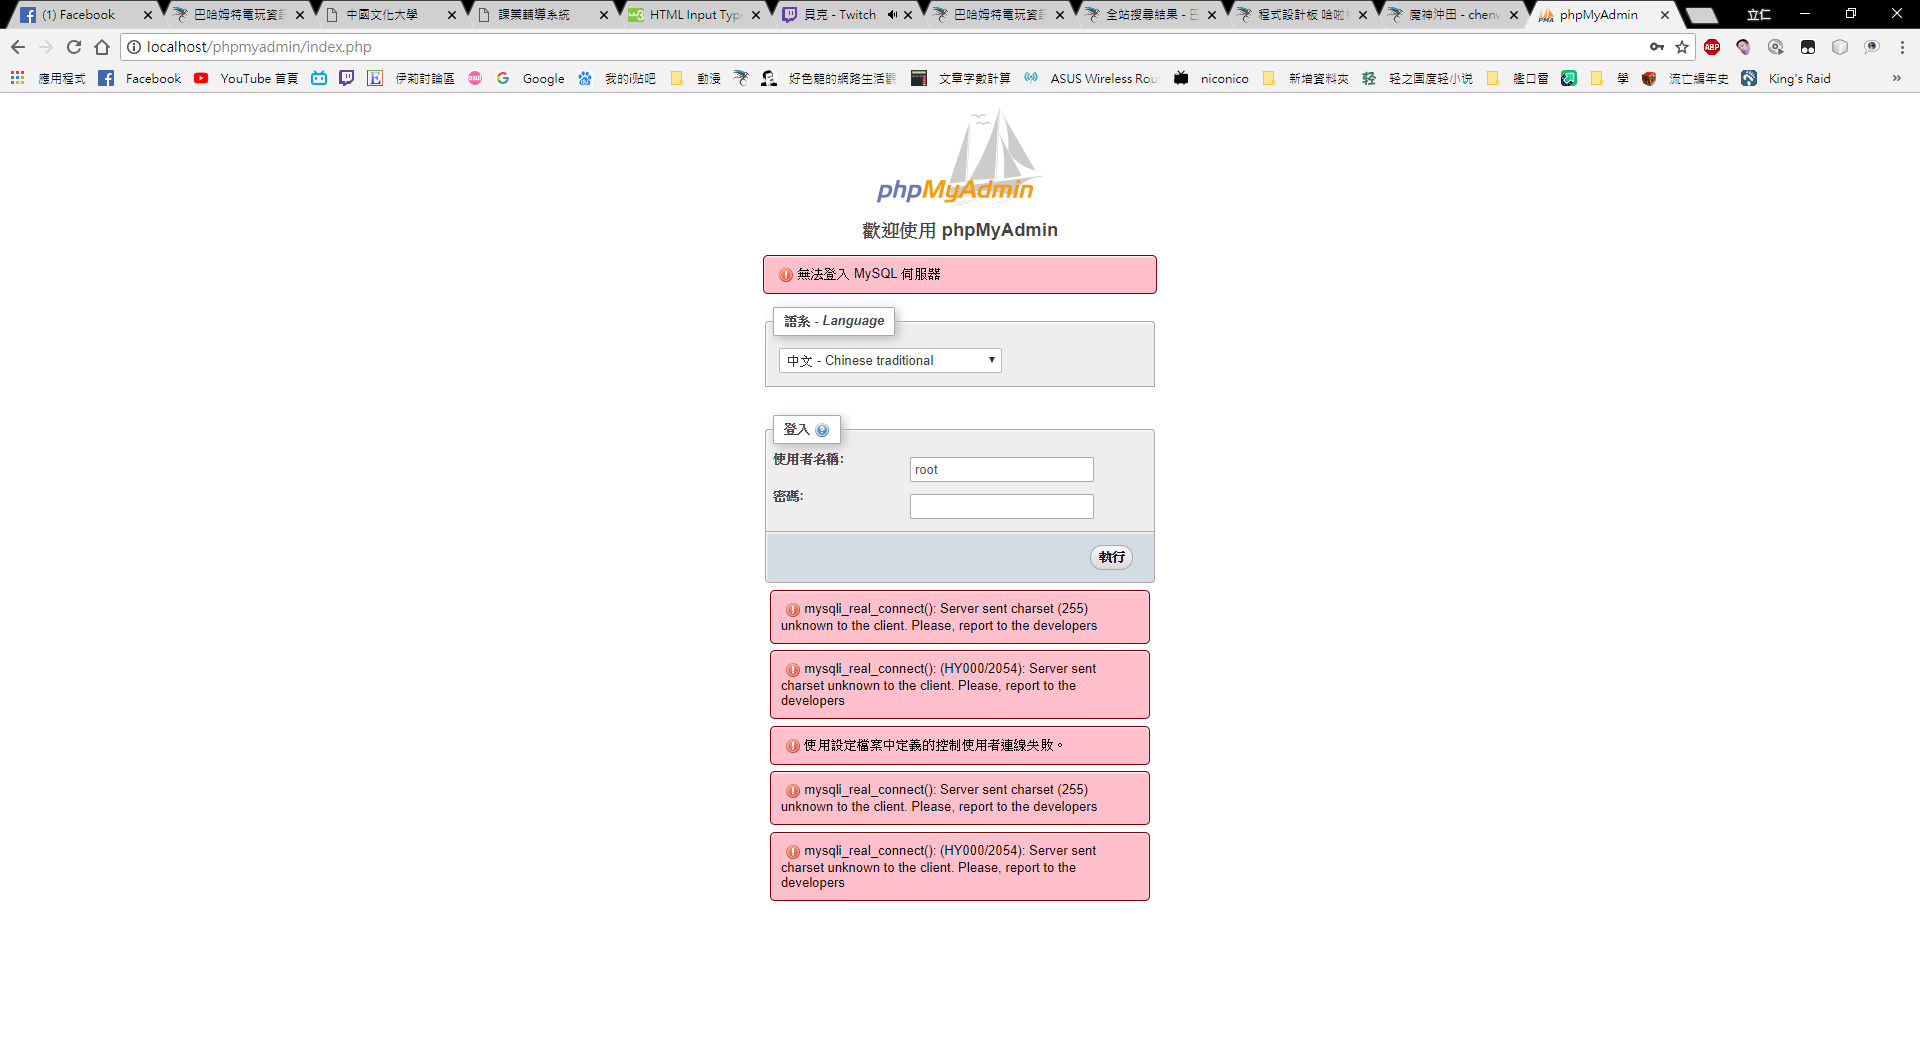Open the 語系 Language dropdown

tap(888, 360)
